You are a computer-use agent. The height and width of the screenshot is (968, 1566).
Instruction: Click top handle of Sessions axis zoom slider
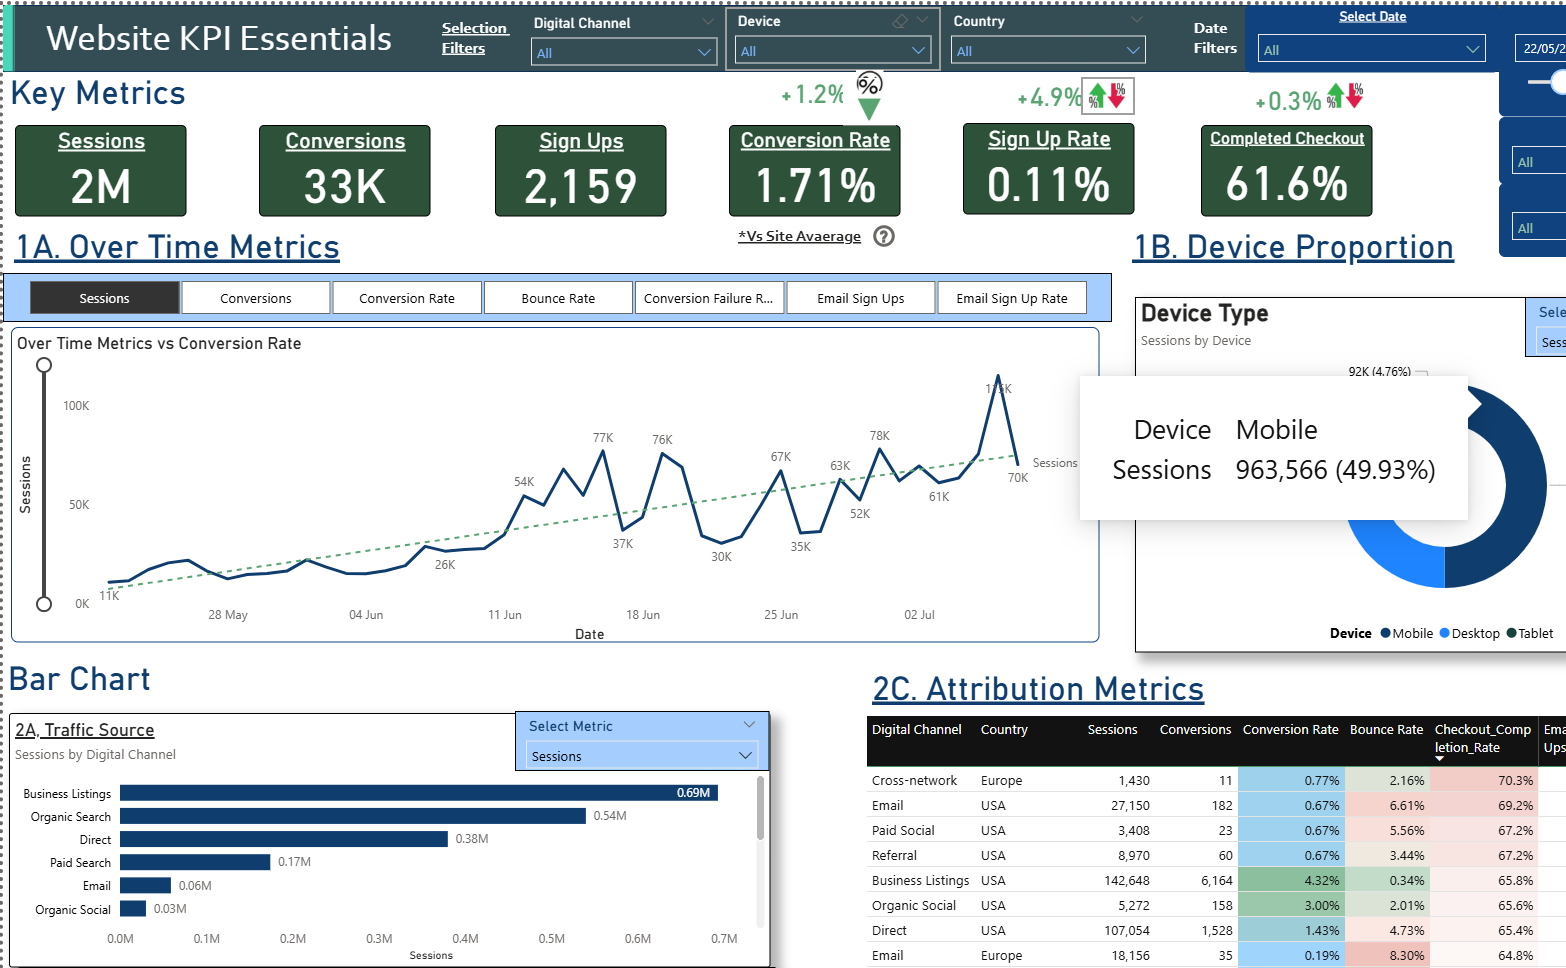click(x=44, y=365)
